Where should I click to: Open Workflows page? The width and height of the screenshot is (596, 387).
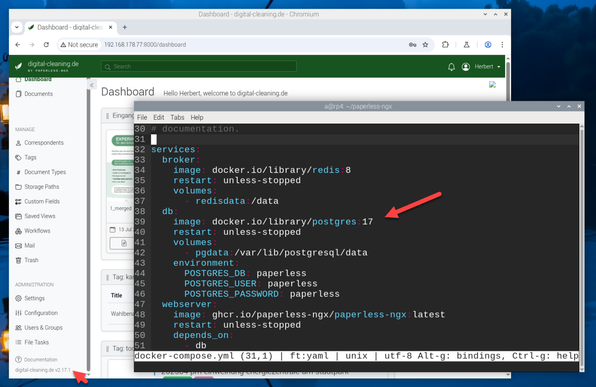click(32, 231)
